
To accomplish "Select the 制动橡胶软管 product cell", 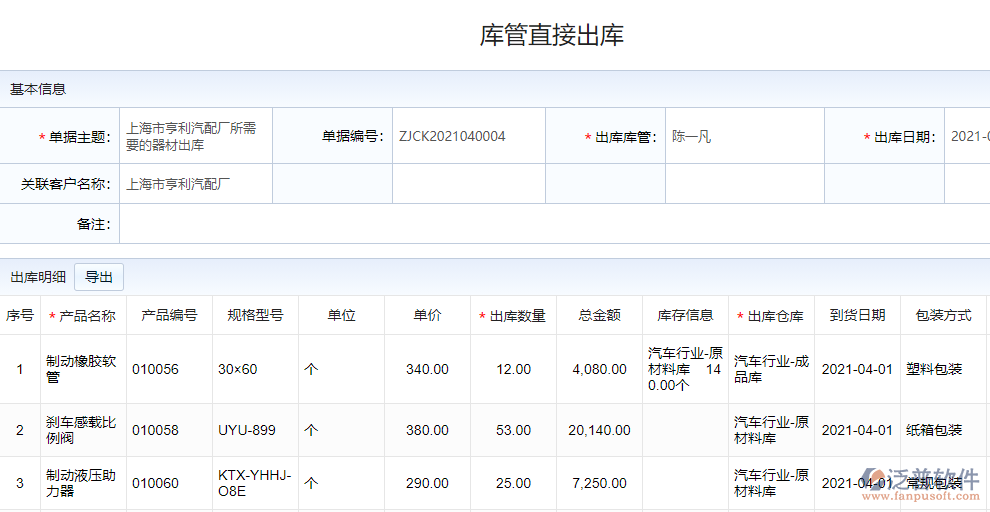I will (x=83, y=369).
